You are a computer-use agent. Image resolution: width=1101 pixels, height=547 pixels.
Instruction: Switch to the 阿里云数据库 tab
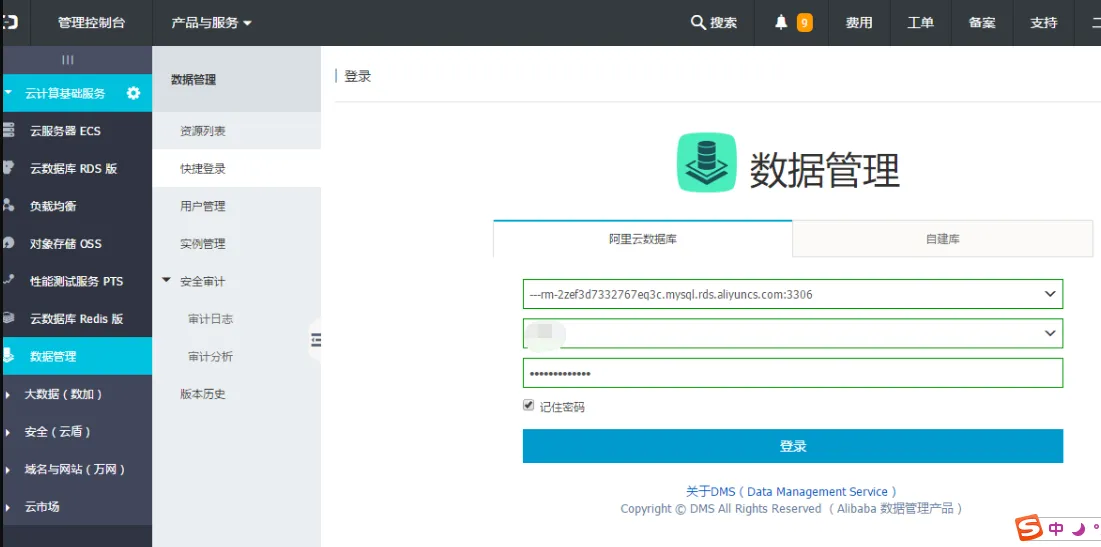coord(642,239)
